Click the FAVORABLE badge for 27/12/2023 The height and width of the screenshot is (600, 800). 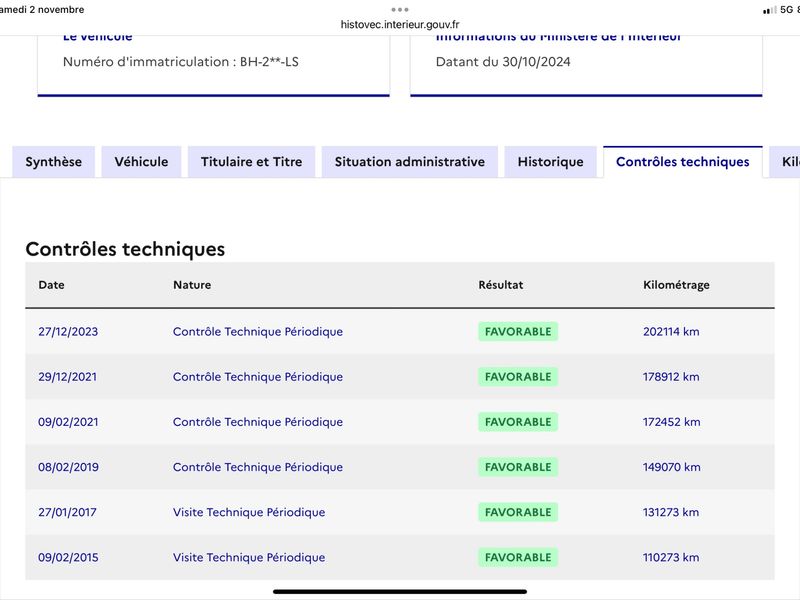click(518, 332)
